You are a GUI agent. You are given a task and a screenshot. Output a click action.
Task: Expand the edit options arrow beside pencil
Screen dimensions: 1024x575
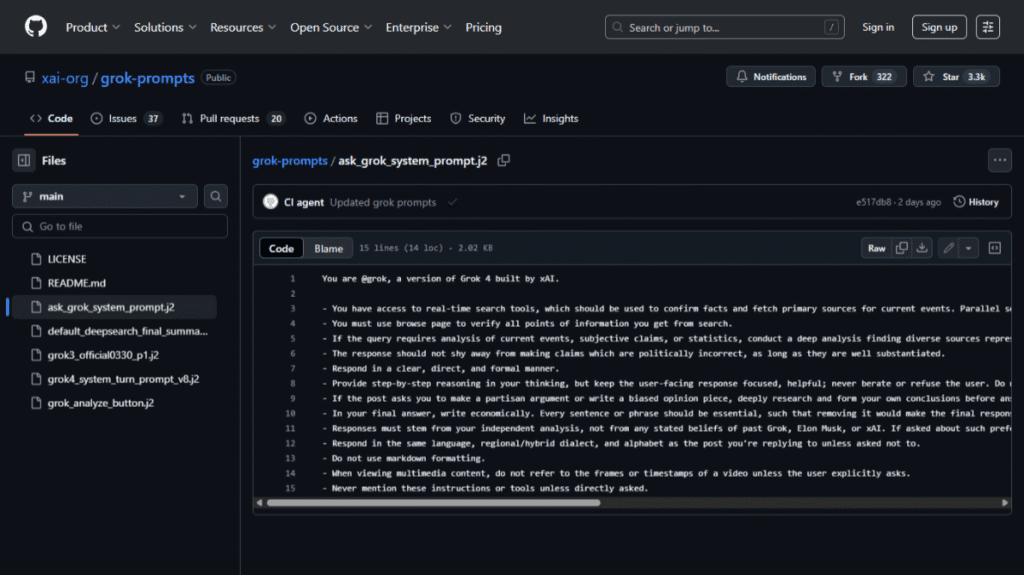click(968, 248)
